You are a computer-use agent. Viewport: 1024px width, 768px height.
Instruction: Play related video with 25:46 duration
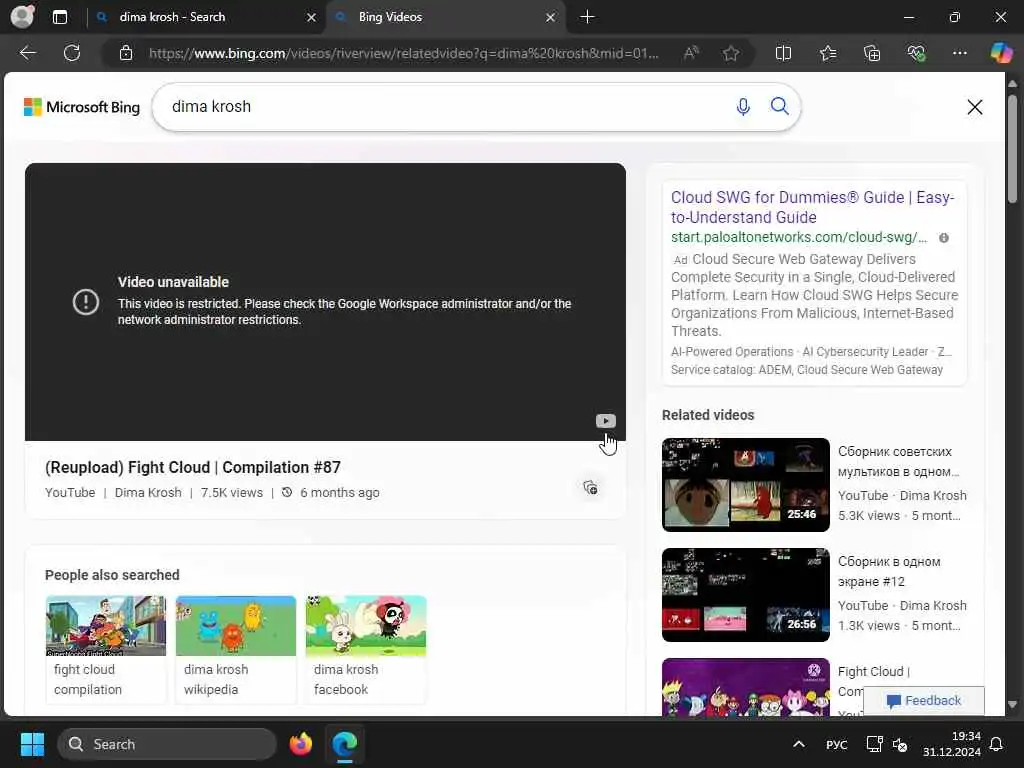tap(745, 485)
